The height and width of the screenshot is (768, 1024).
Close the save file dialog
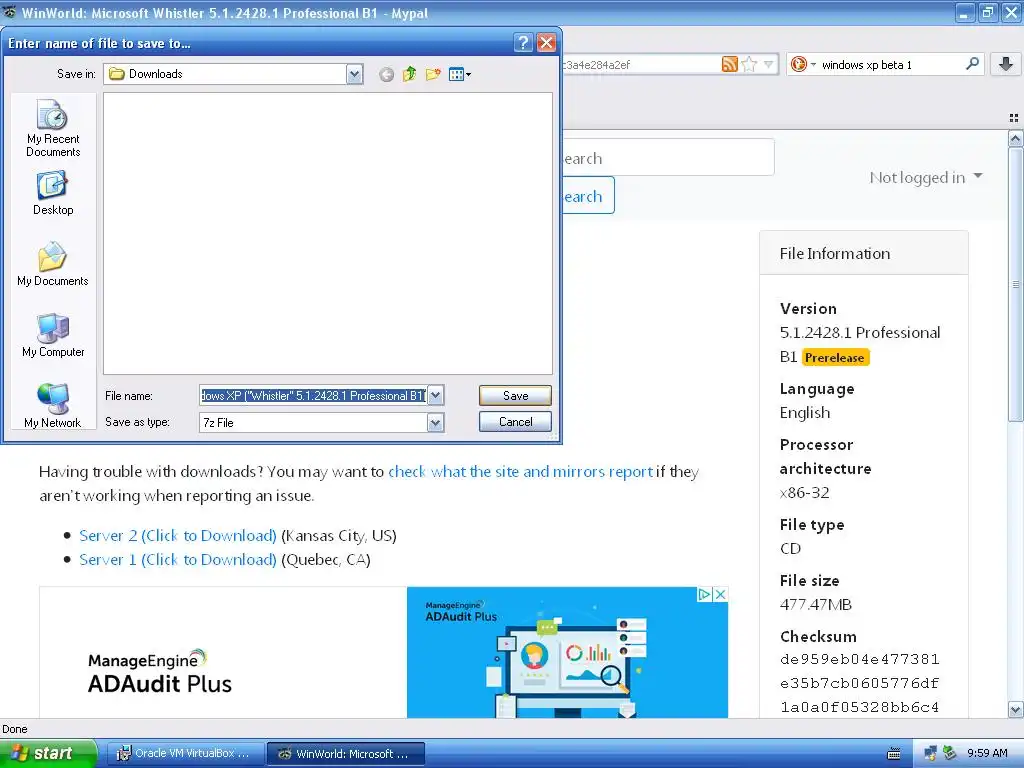[x=547, y=43]
